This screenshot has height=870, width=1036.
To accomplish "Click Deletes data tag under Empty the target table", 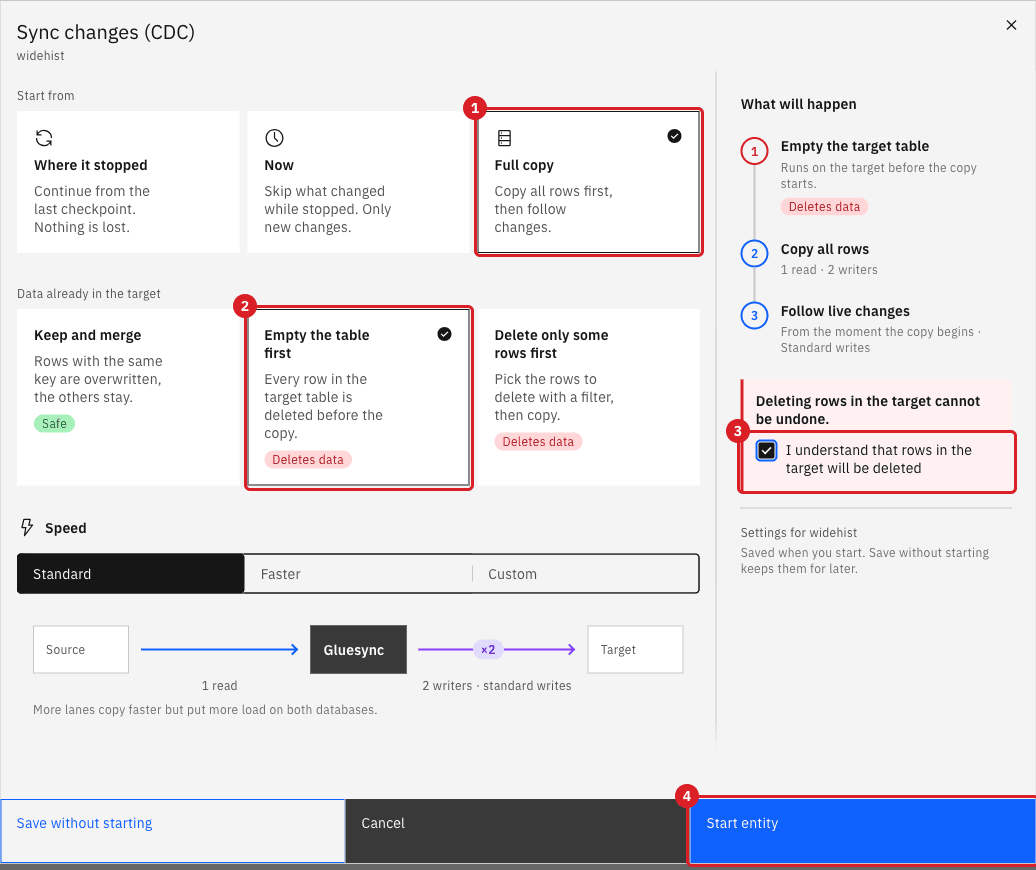I will [824, 207].
